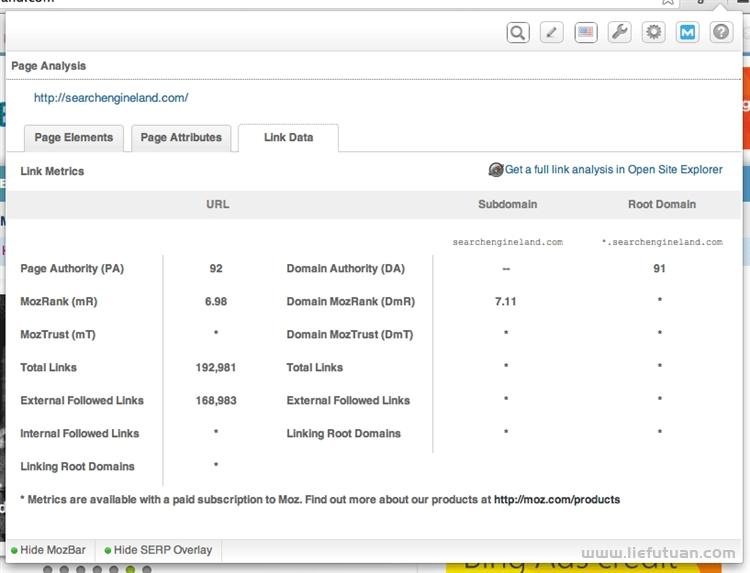Click the Domain Authority (DA) label

[x=346, y=269]
